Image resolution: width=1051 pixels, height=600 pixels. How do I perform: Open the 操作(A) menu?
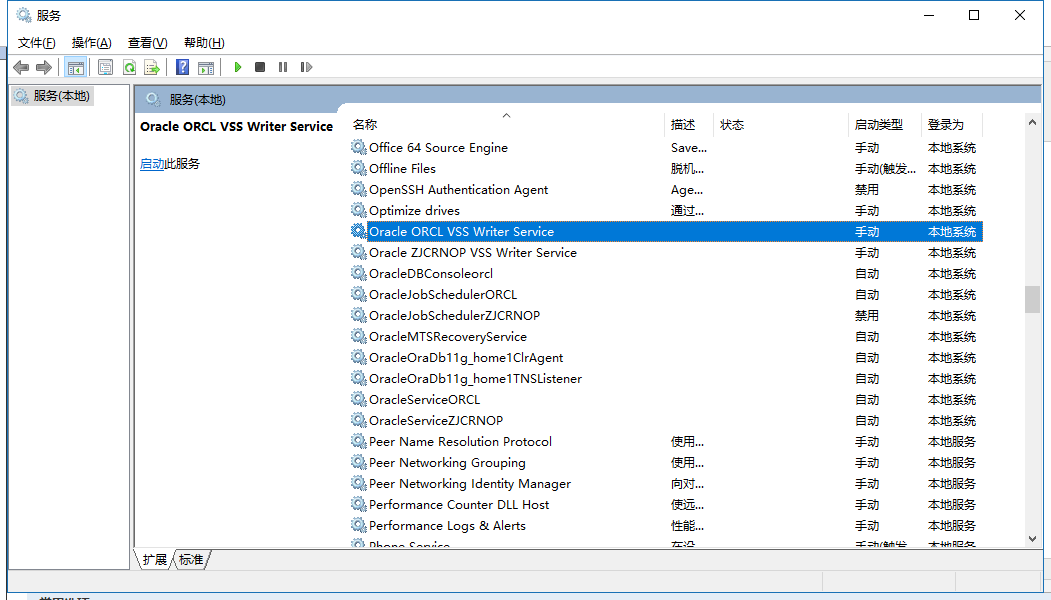click(x=91, y=43)
